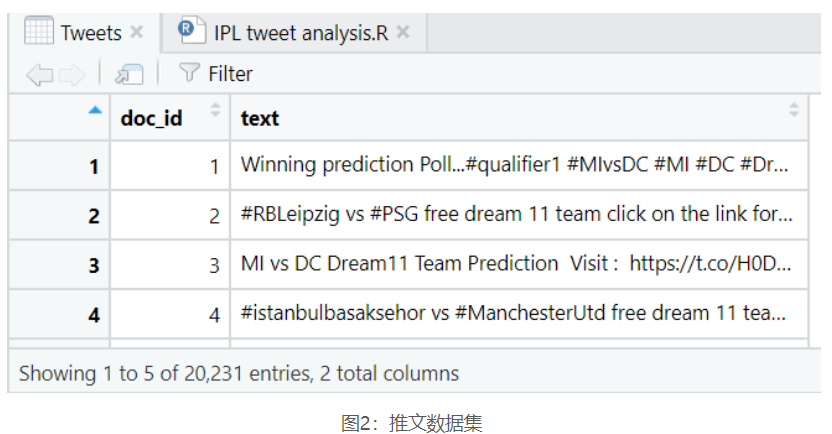Close the IPL tweet analysis.R tab
Viewport: 832px width, 434px height.
403,32
